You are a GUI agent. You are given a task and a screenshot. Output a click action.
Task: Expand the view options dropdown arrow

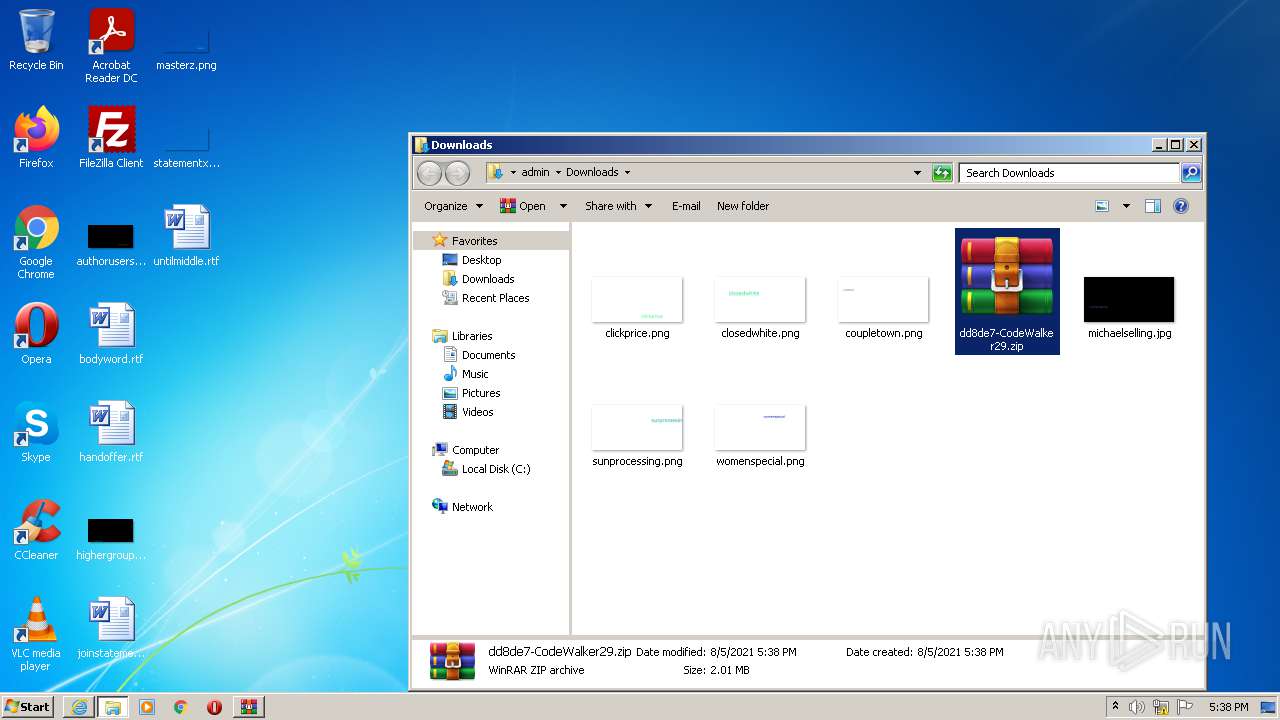[1126, 206]
